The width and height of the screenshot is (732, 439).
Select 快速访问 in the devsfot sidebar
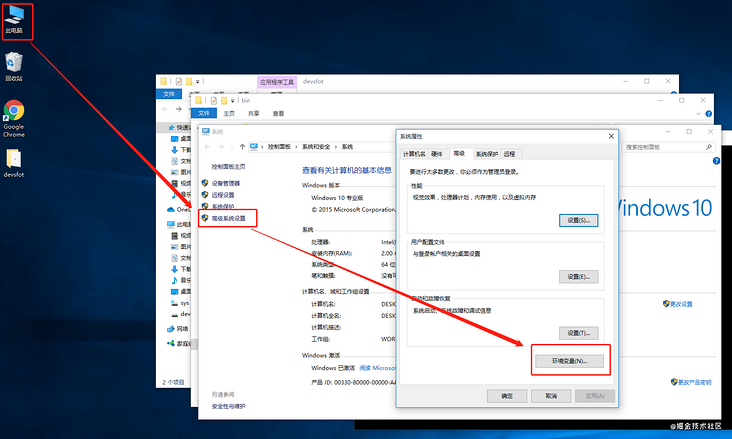pos(180,127)
